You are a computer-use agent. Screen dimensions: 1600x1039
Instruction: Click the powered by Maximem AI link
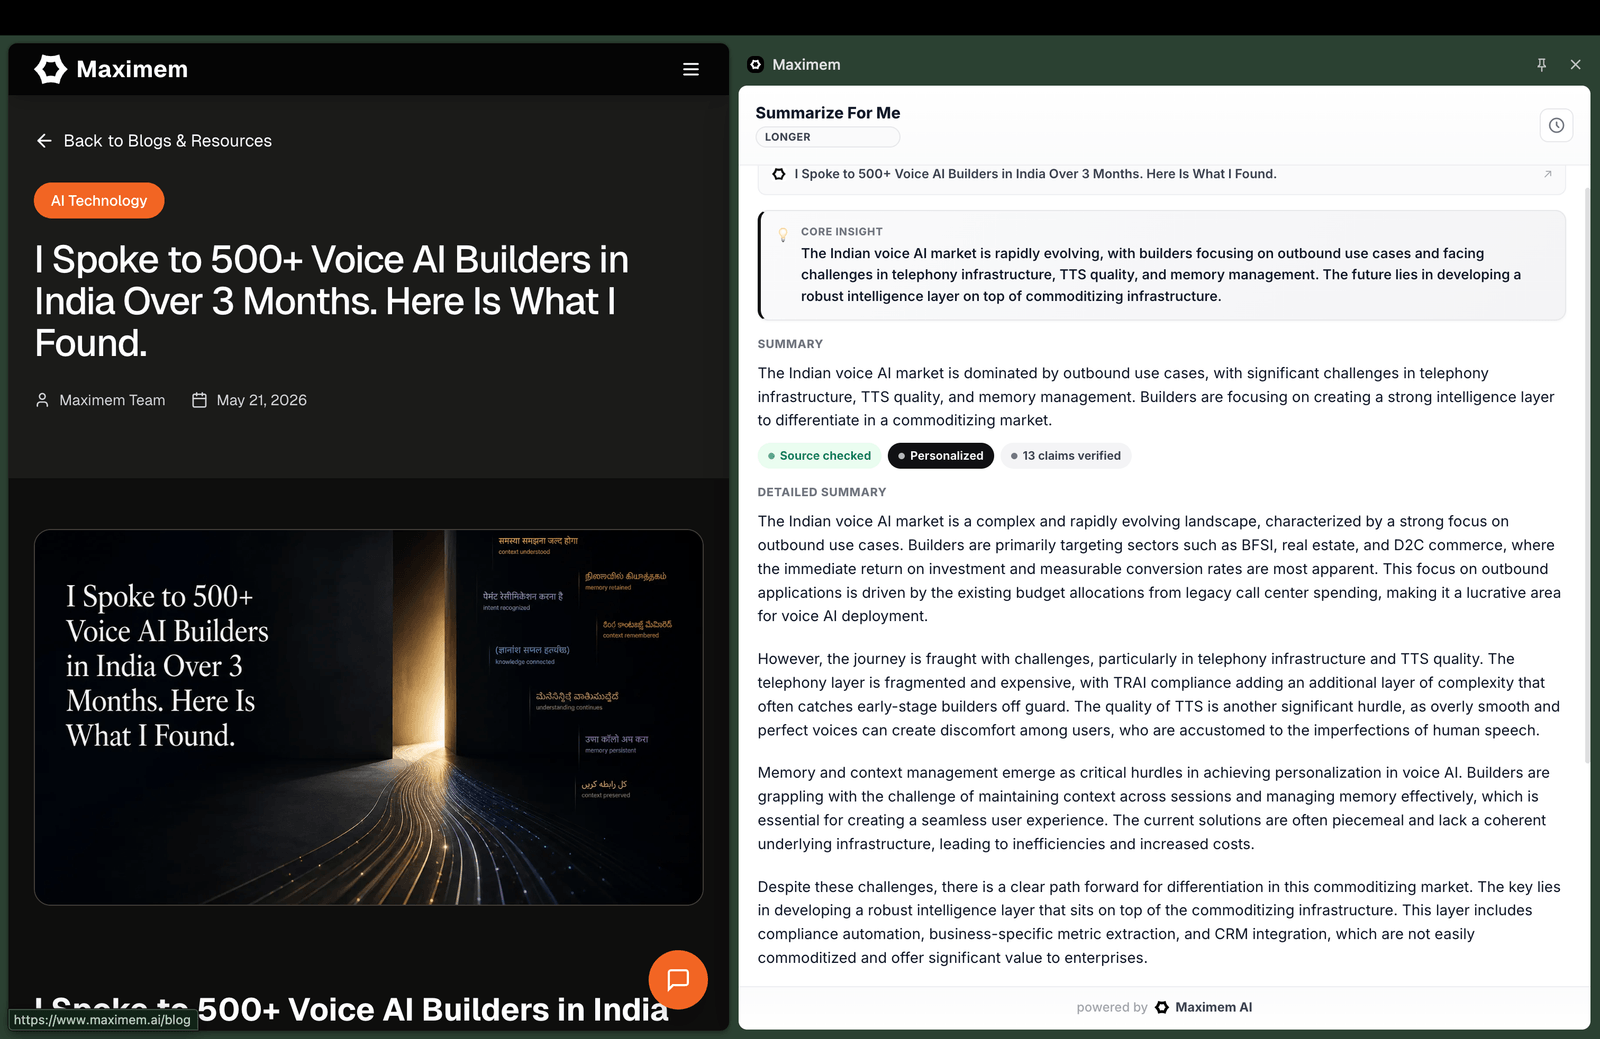pyautogui.click(x=1164, y=1007)
